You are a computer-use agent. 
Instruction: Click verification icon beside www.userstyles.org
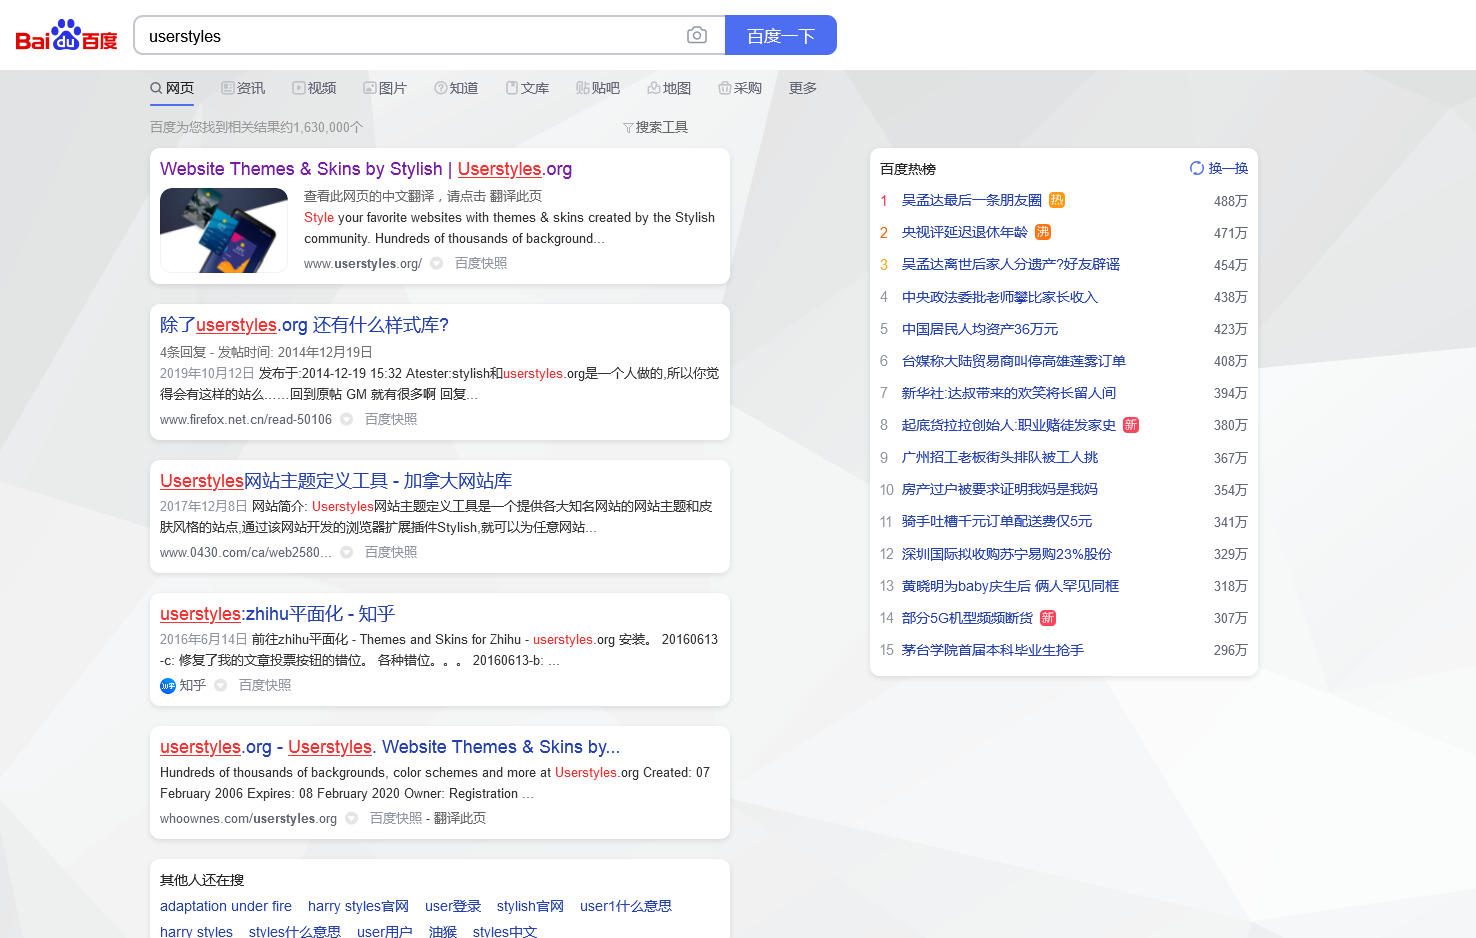pyautogui.click(x=437, y=264)
